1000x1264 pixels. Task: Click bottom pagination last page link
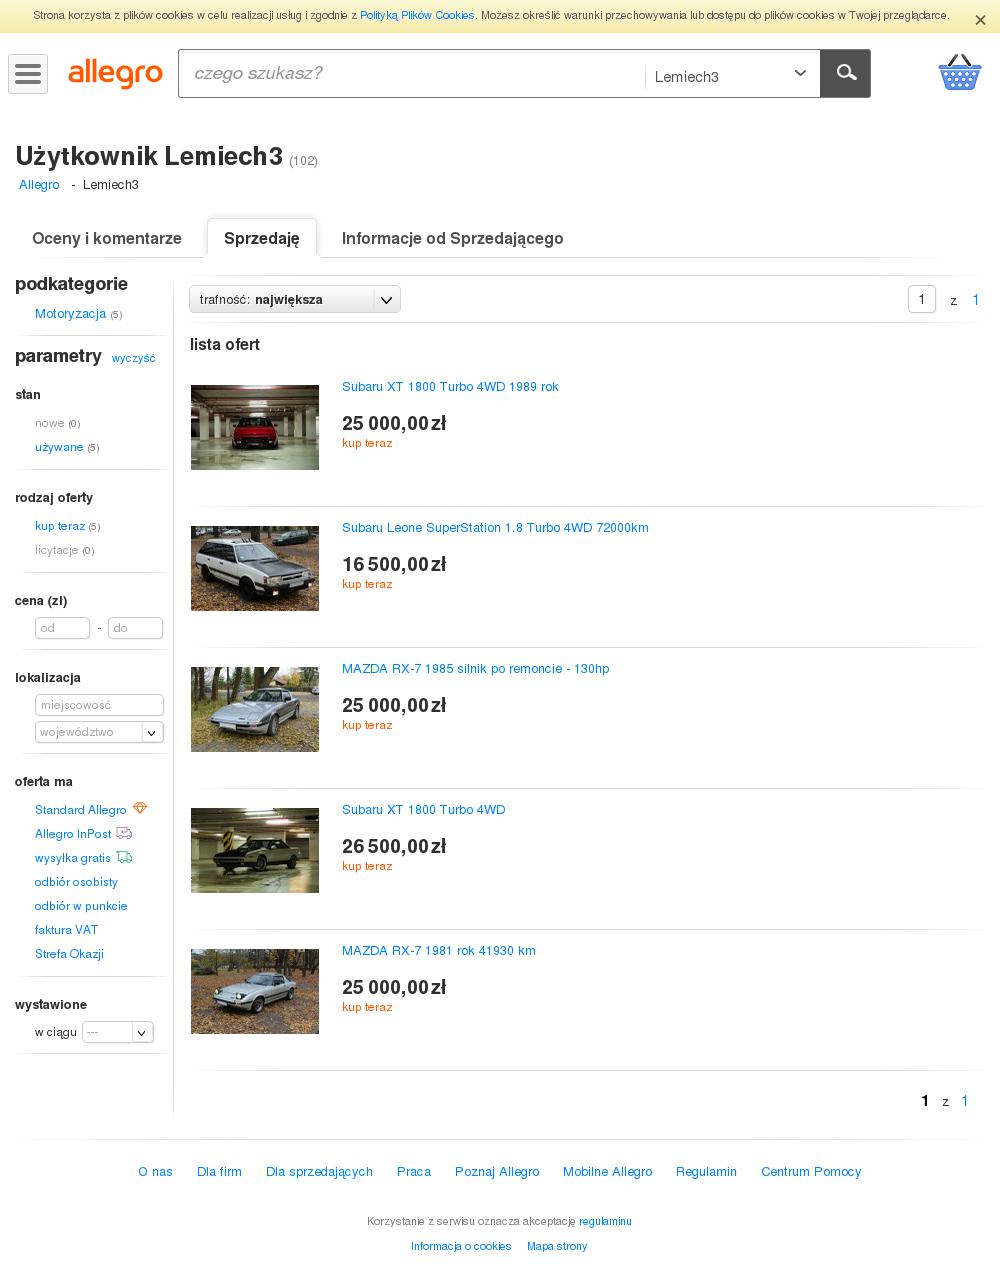(965, 1101)
